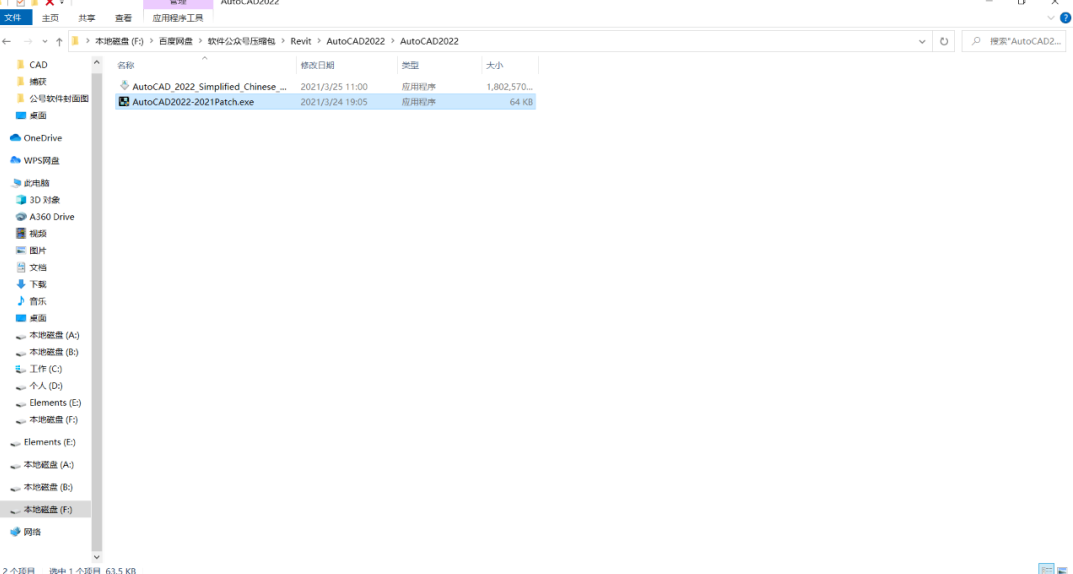Screen dimensions: 1073x574
Task: Open the 工作 (C:) drive
Action: tap(46, 369)
